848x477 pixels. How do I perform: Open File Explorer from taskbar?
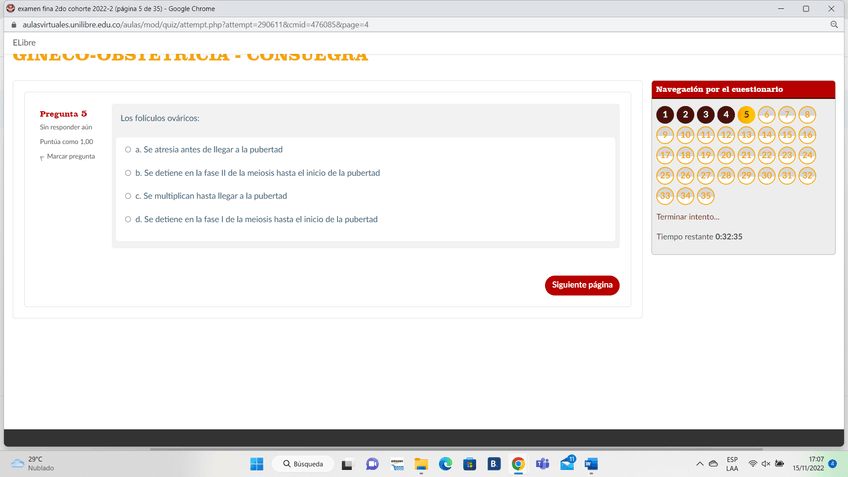click(421, 464)
